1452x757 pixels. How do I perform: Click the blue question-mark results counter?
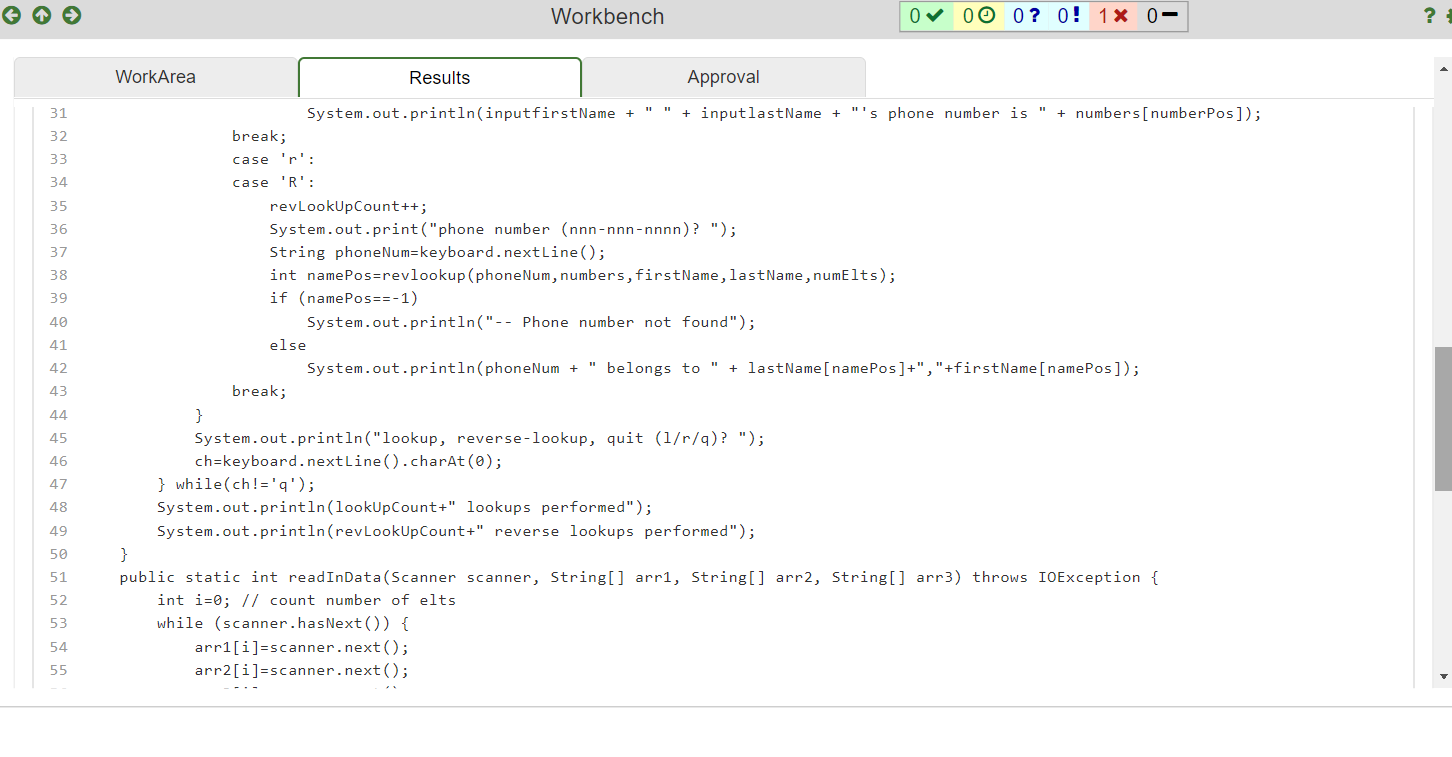1028,15
